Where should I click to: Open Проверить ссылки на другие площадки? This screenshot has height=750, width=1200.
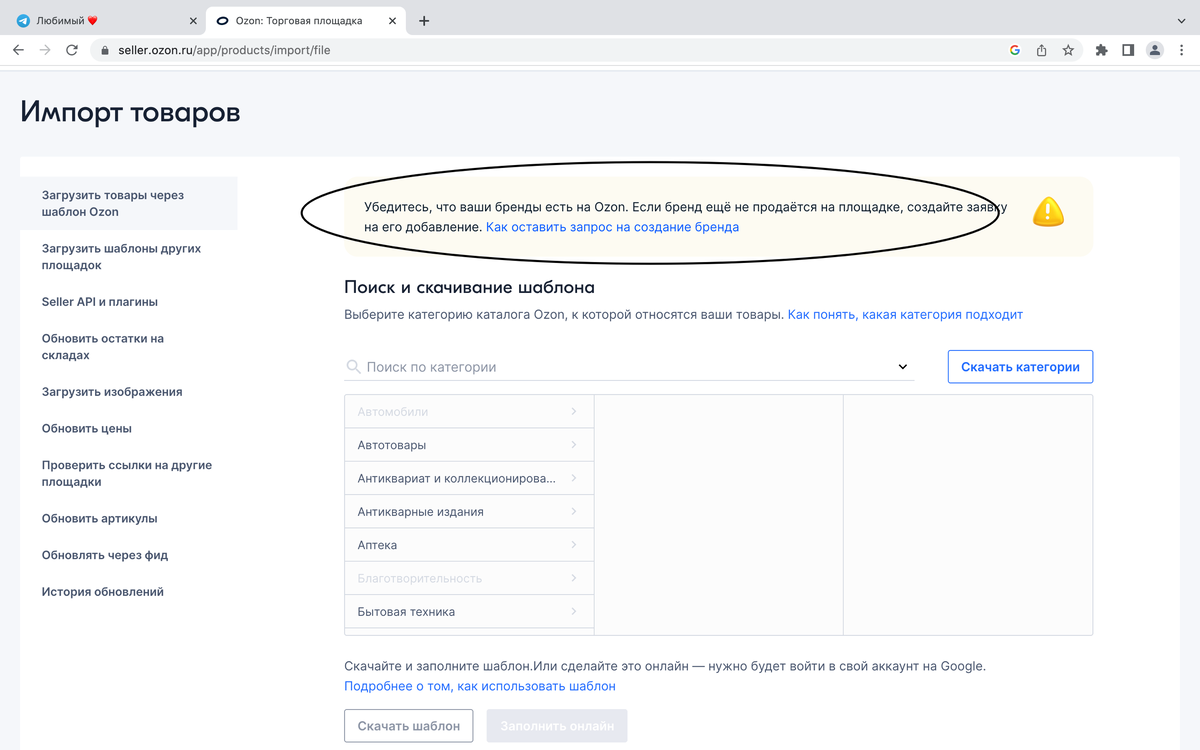[x=129, y=473]
